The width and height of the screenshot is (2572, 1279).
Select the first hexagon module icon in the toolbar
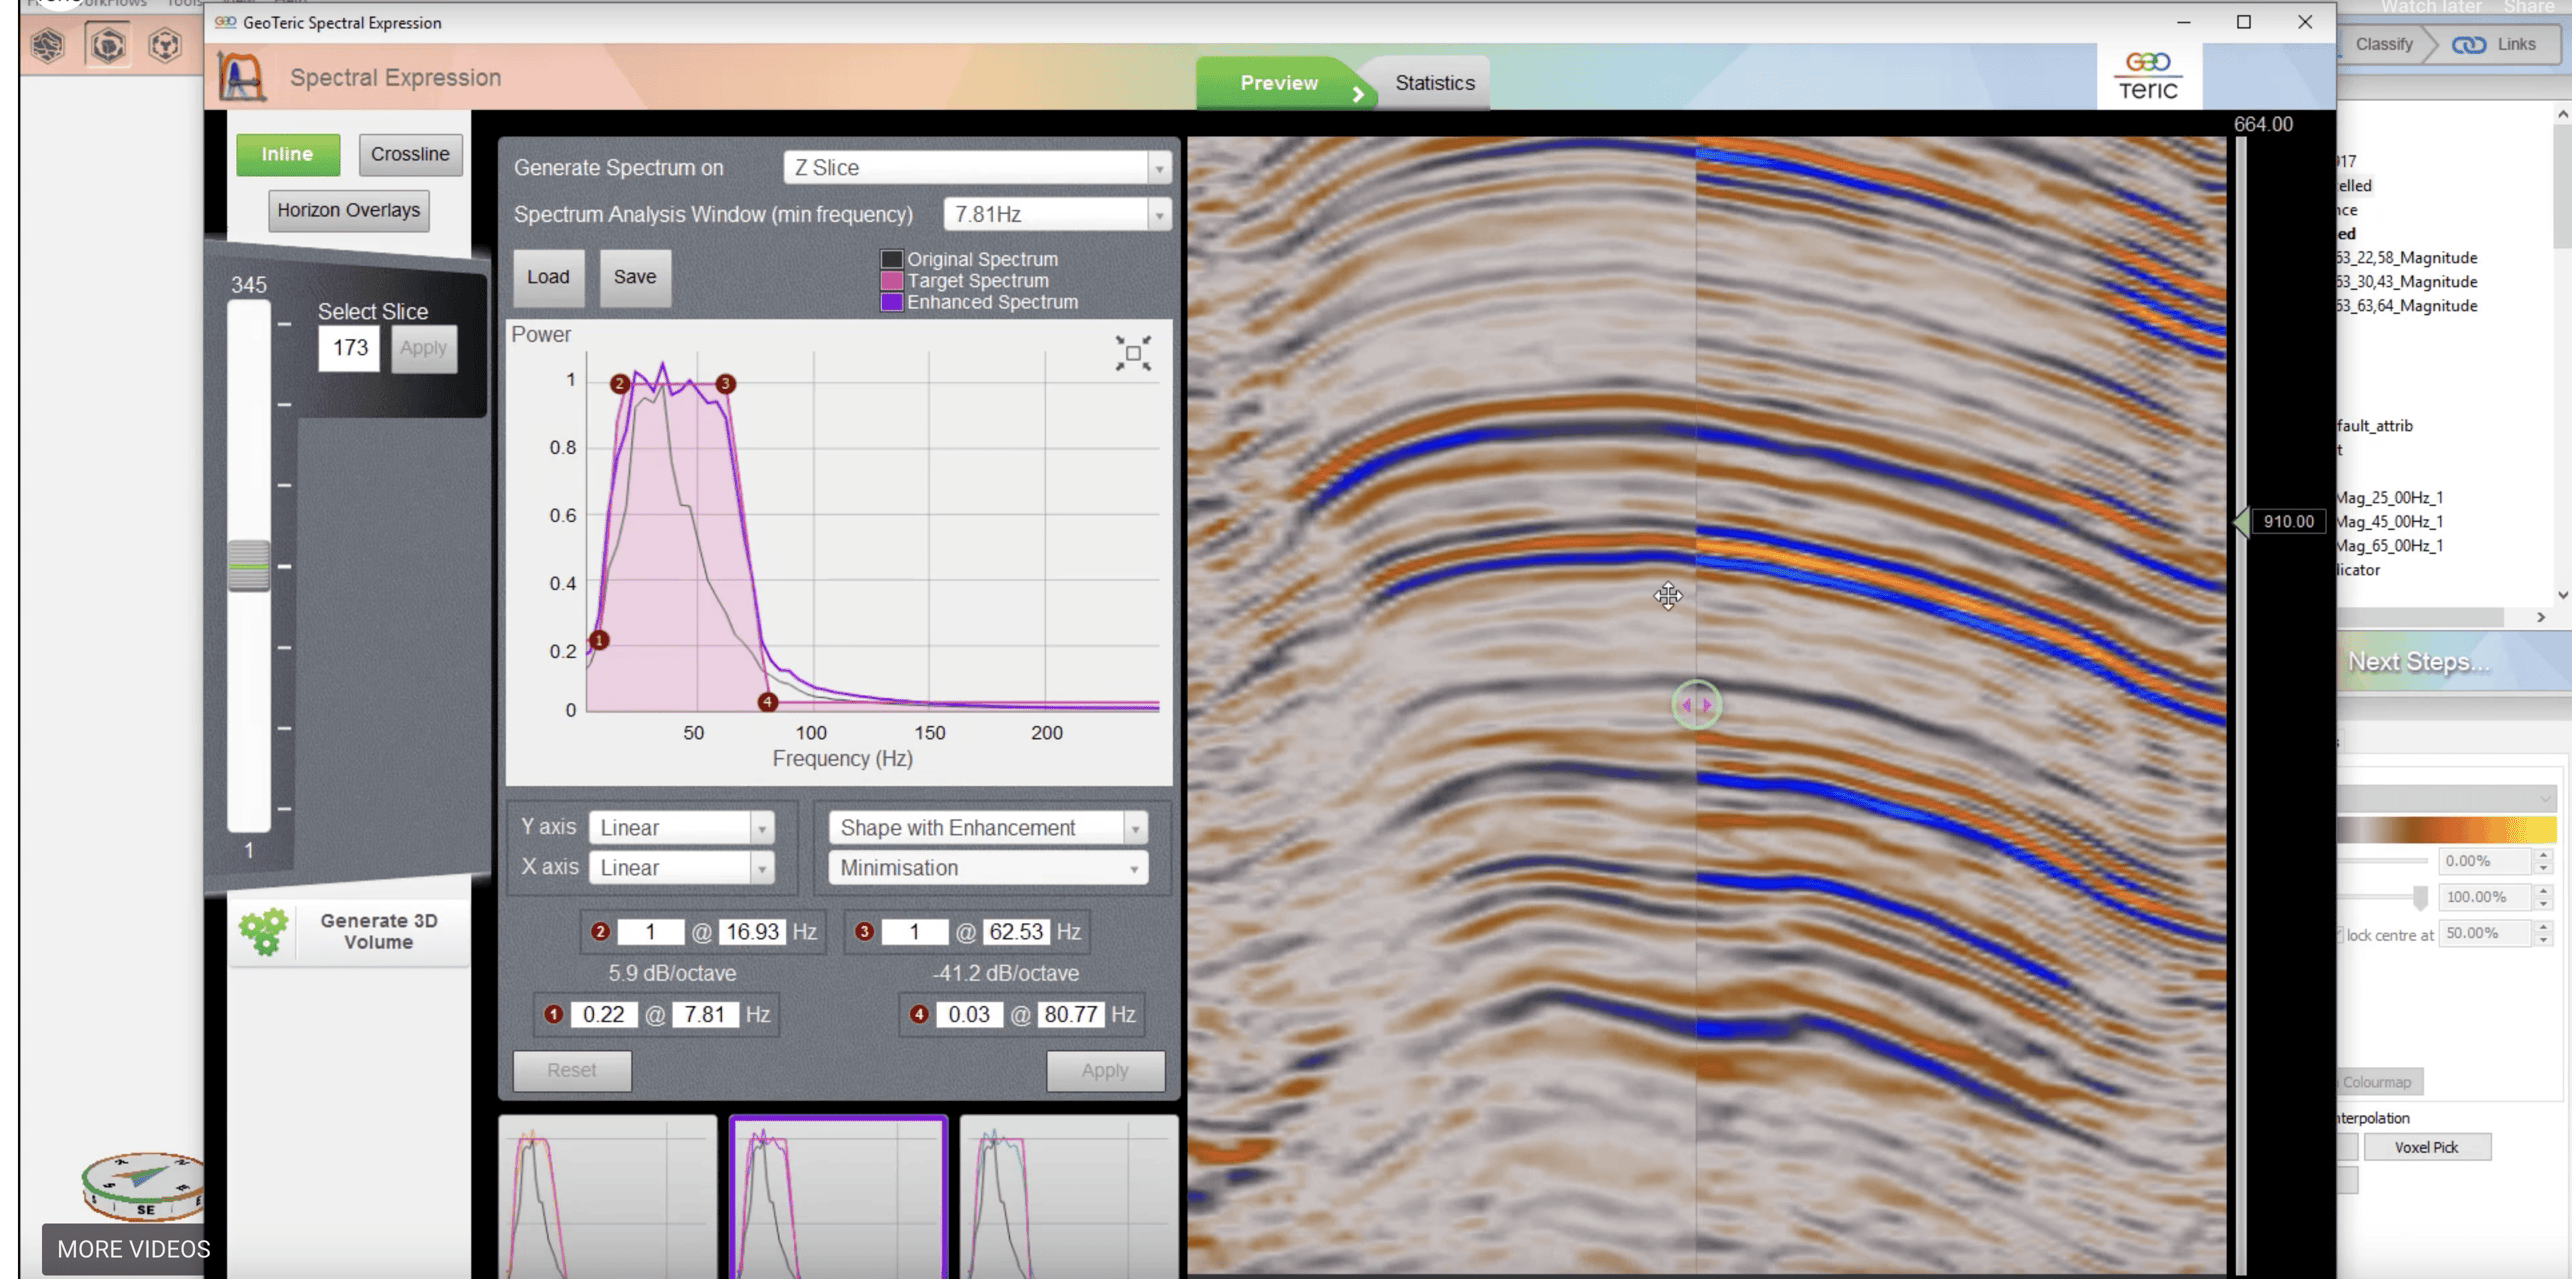point(46,45)
